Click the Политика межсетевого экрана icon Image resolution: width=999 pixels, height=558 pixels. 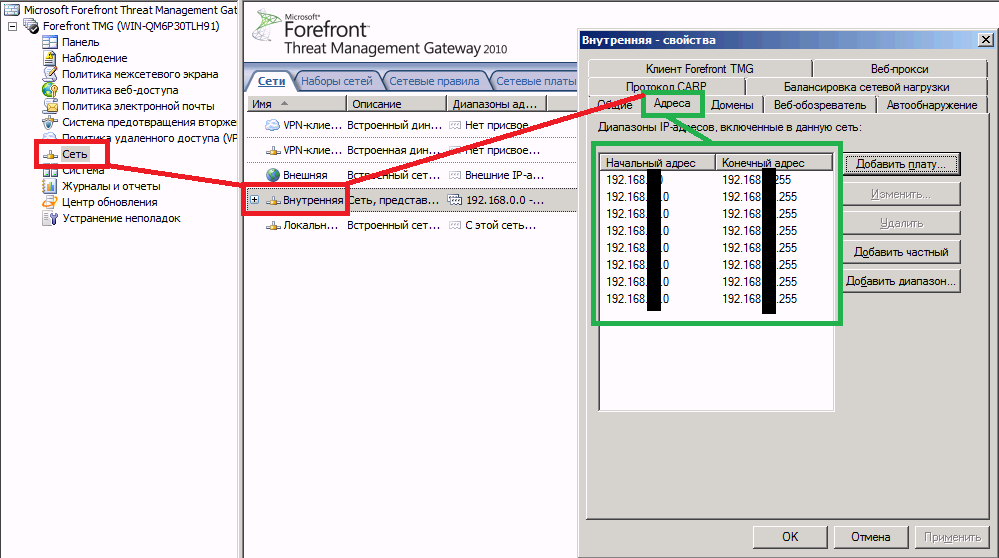point(50,74)
